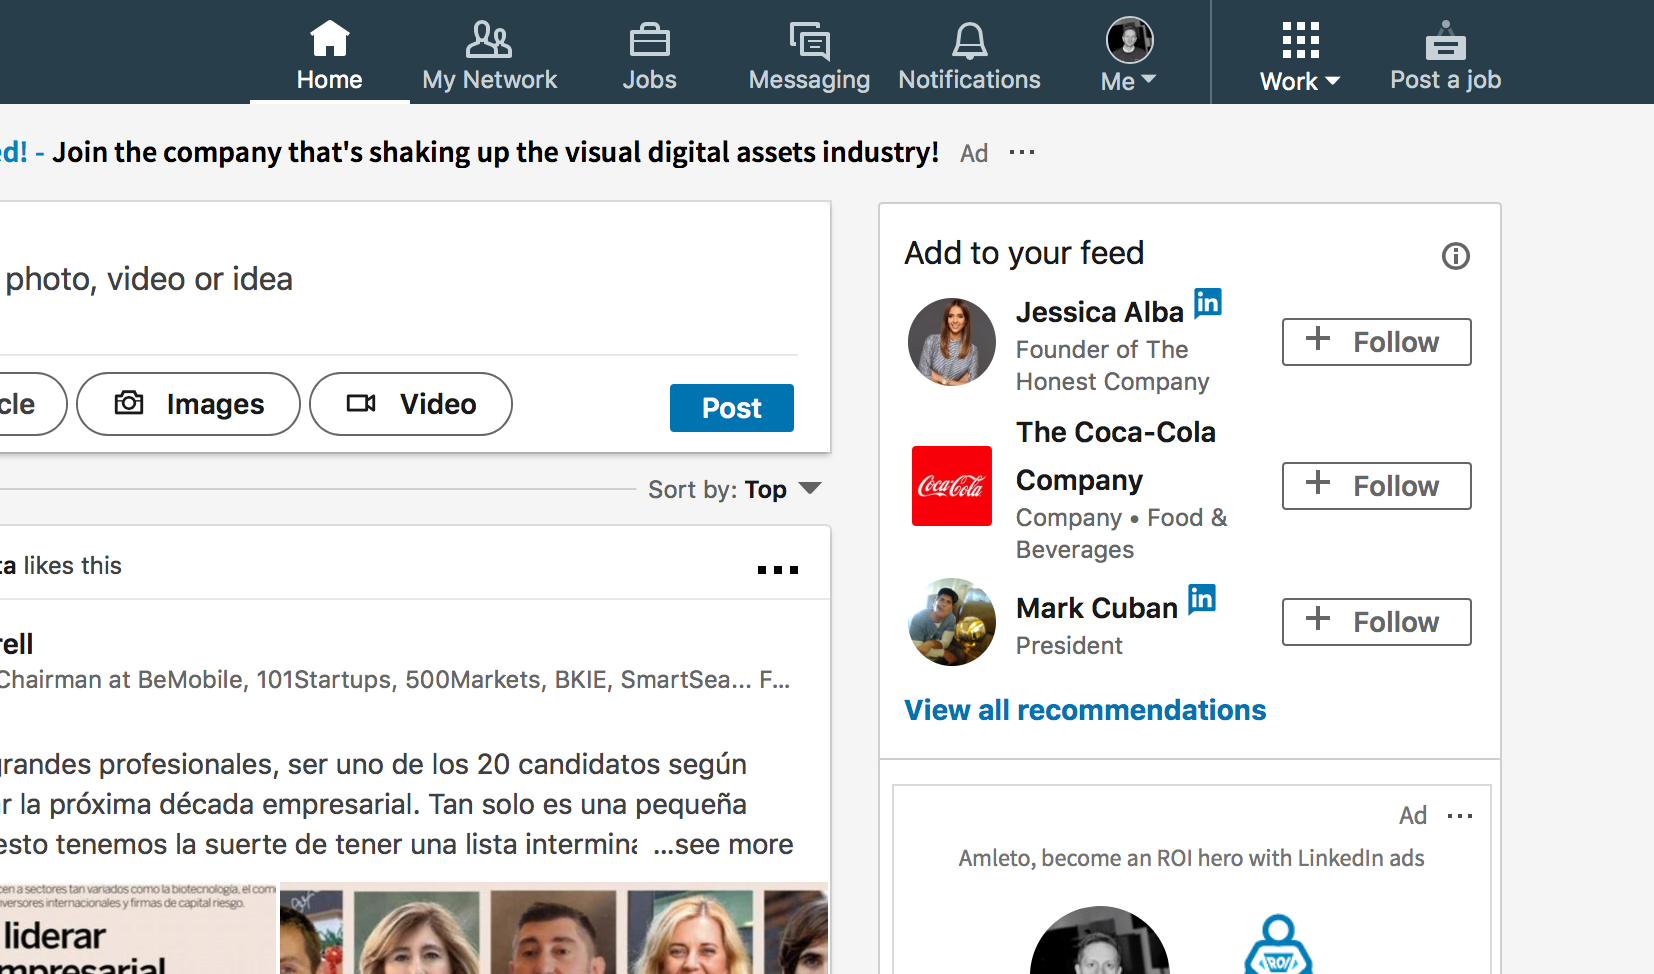
Task: Click the ROI badge icon in the ad
Action: click(1278, 944)
